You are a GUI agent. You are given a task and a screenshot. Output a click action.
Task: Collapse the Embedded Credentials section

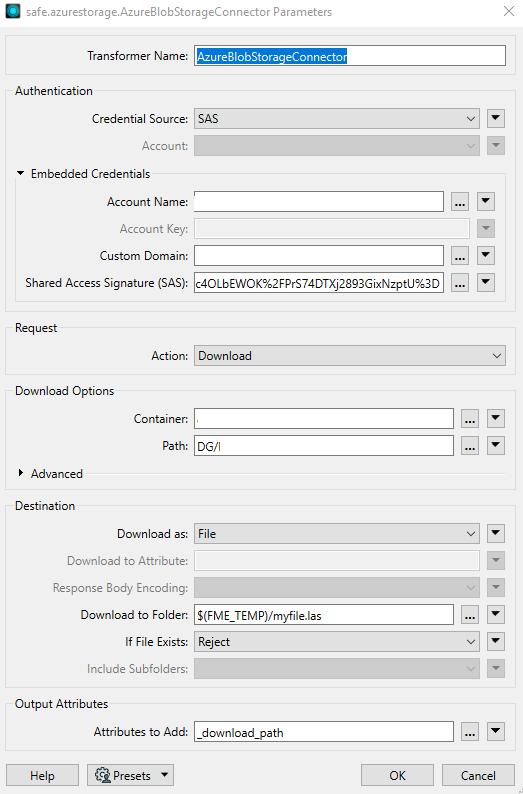pyautogui.click(x=20, y=174)
